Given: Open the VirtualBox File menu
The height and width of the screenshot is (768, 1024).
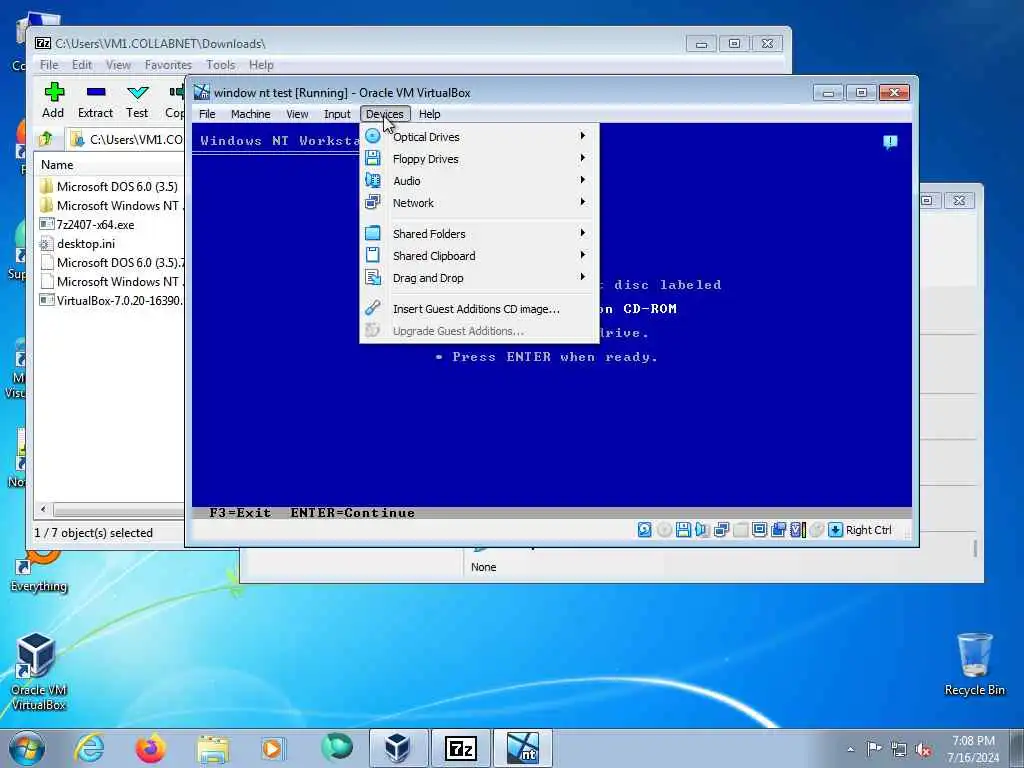Looking at the screenshot, I should point(207,114).
